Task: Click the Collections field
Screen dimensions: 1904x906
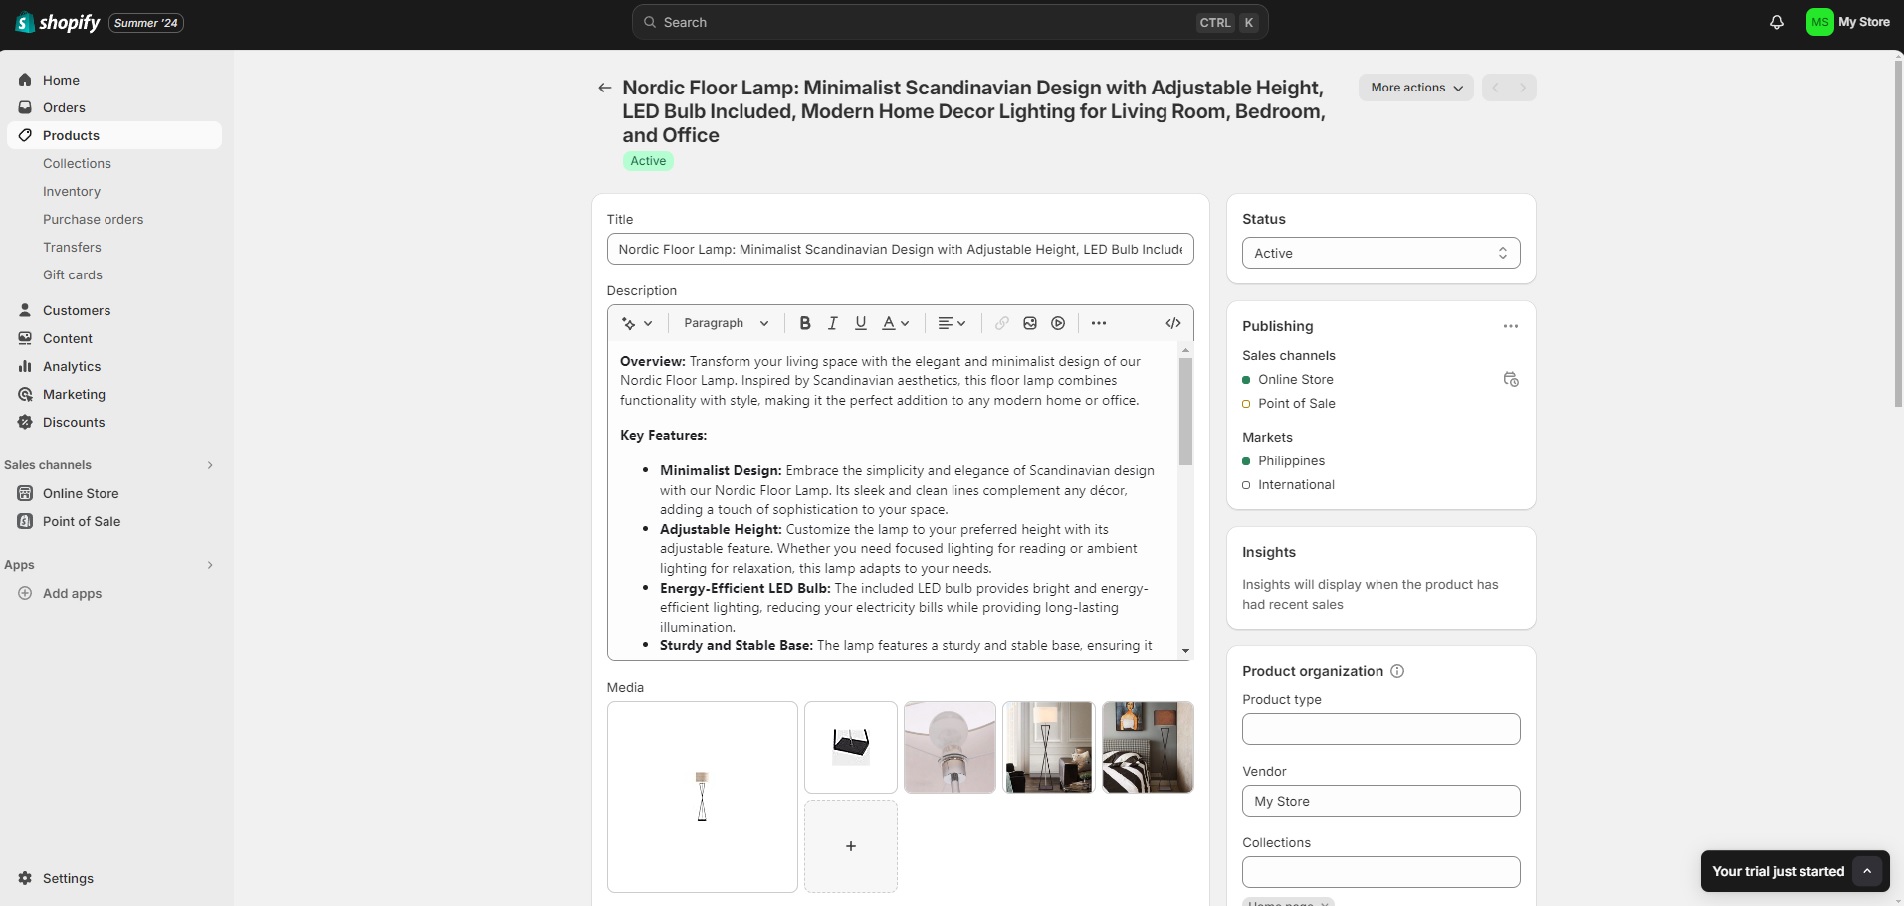Action: click(x=1381, y=872)
